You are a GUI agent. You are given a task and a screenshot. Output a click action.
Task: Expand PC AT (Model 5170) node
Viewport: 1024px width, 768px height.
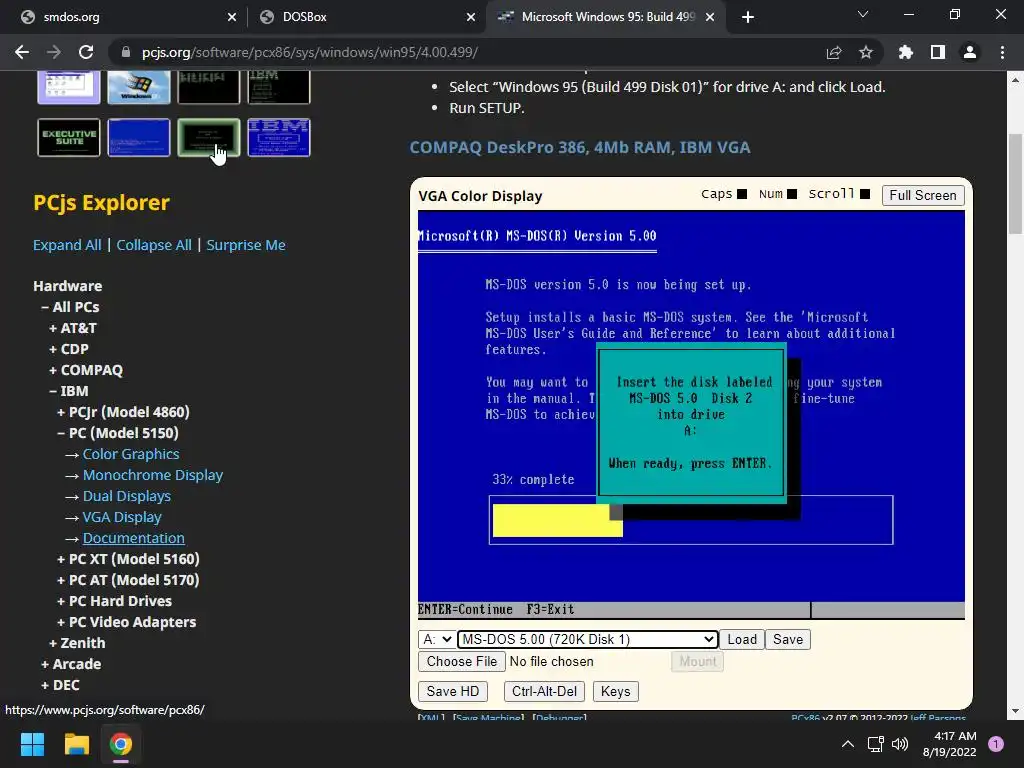128,580
